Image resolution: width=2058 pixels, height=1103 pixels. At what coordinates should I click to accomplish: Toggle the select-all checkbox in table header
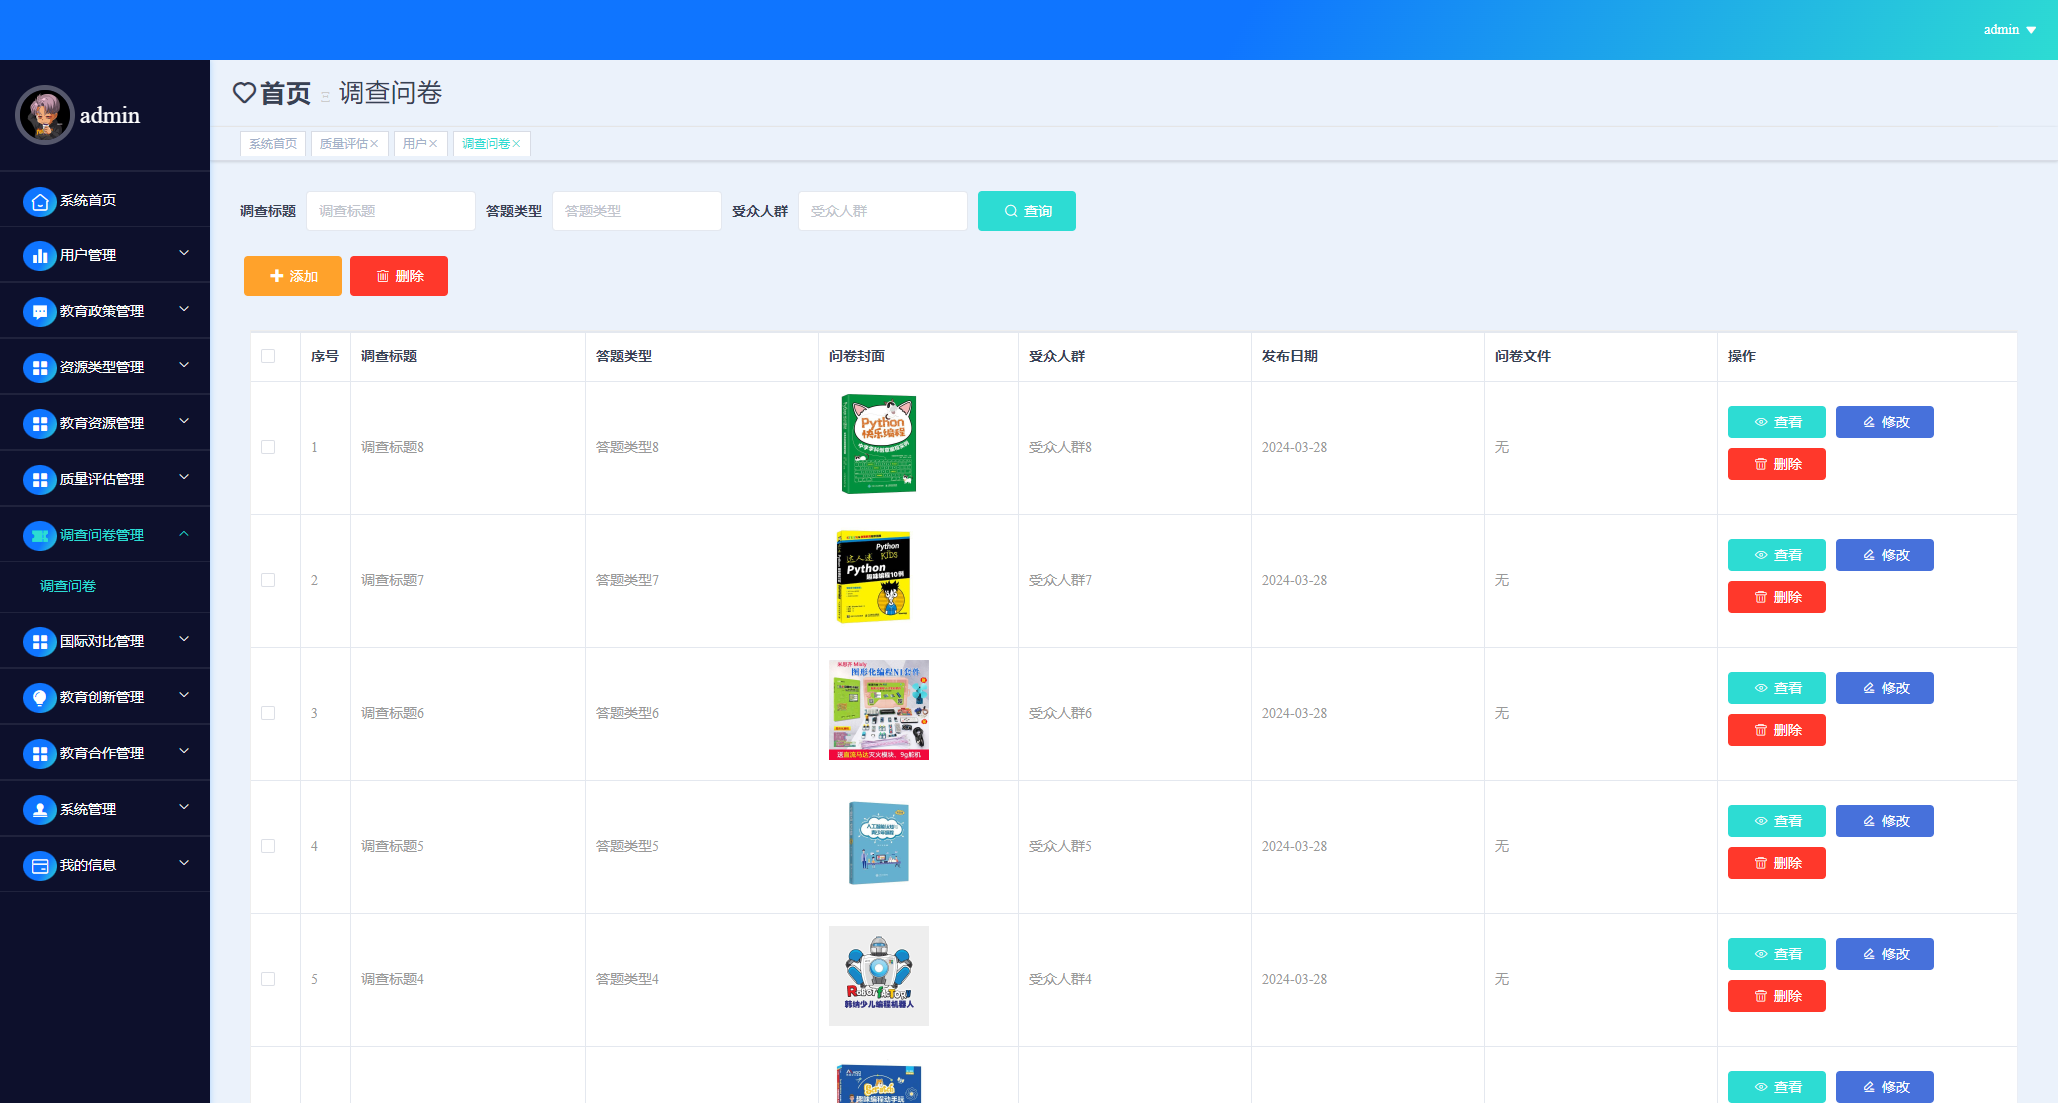pos(268,356)
